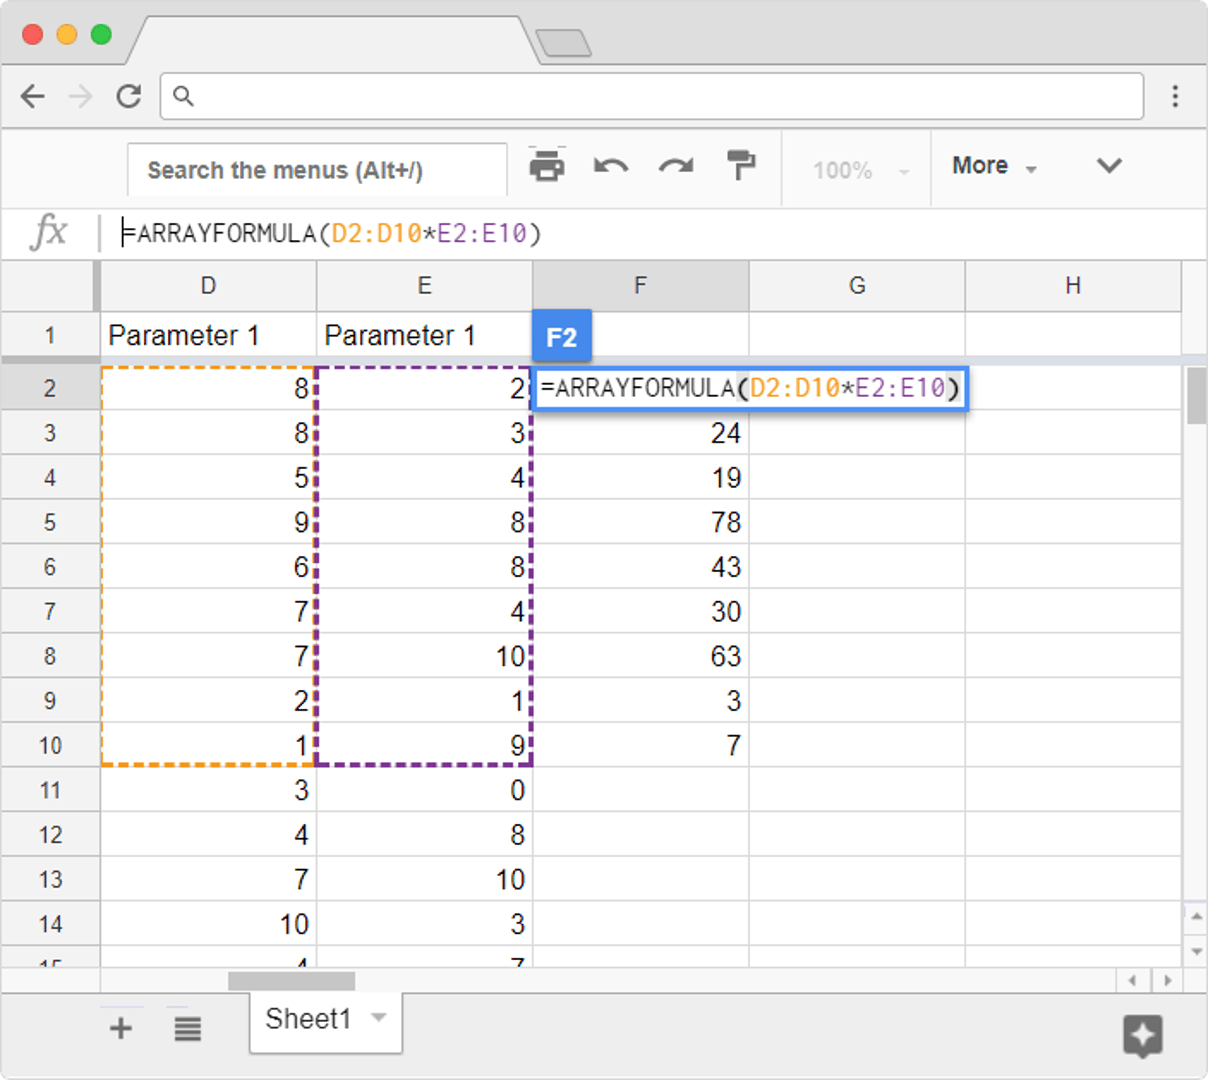Open the browser menu with three dots
This screenshot has height=1080, width=1208.
coord(1175,96)
